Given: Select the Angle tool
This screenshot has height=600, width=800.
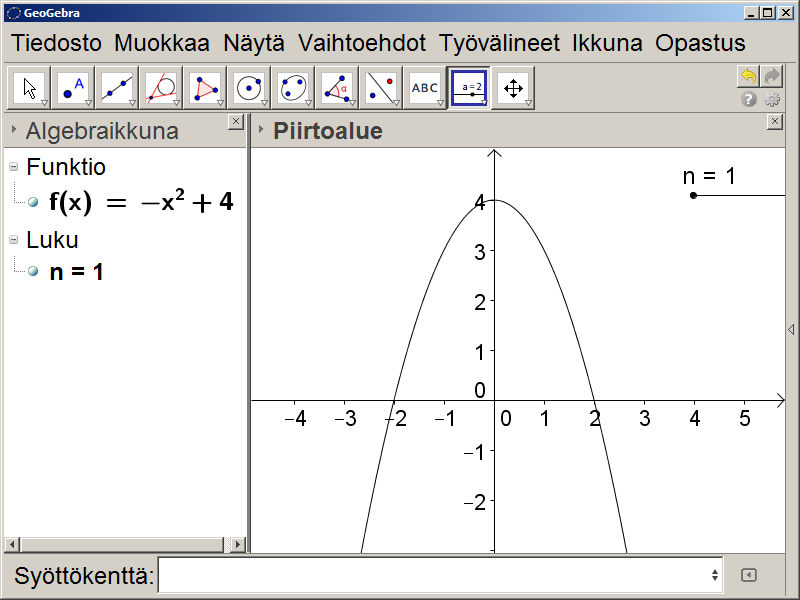Looking at the screenshot, I should point(337,88).
